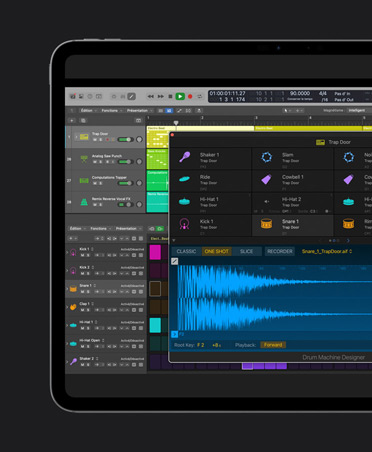Open the pointer tool menu

tap(287, 110)
